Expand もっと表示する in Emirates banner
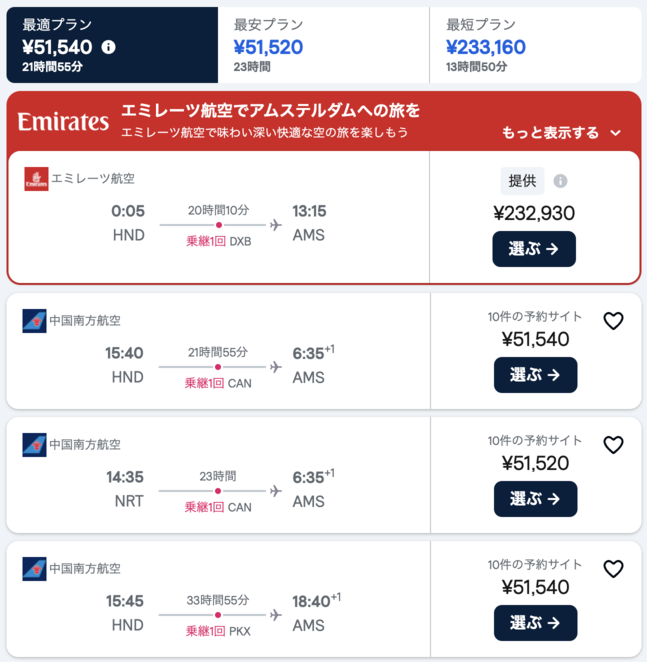The width and height of the screenshot is (647, 662). 562,133
